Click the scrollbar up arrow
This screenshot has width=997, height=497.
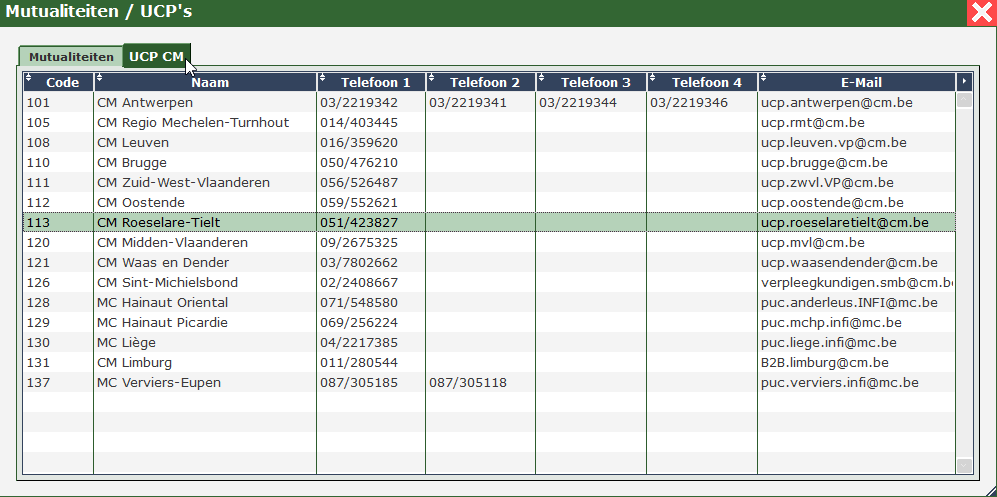tap(965, 100)
